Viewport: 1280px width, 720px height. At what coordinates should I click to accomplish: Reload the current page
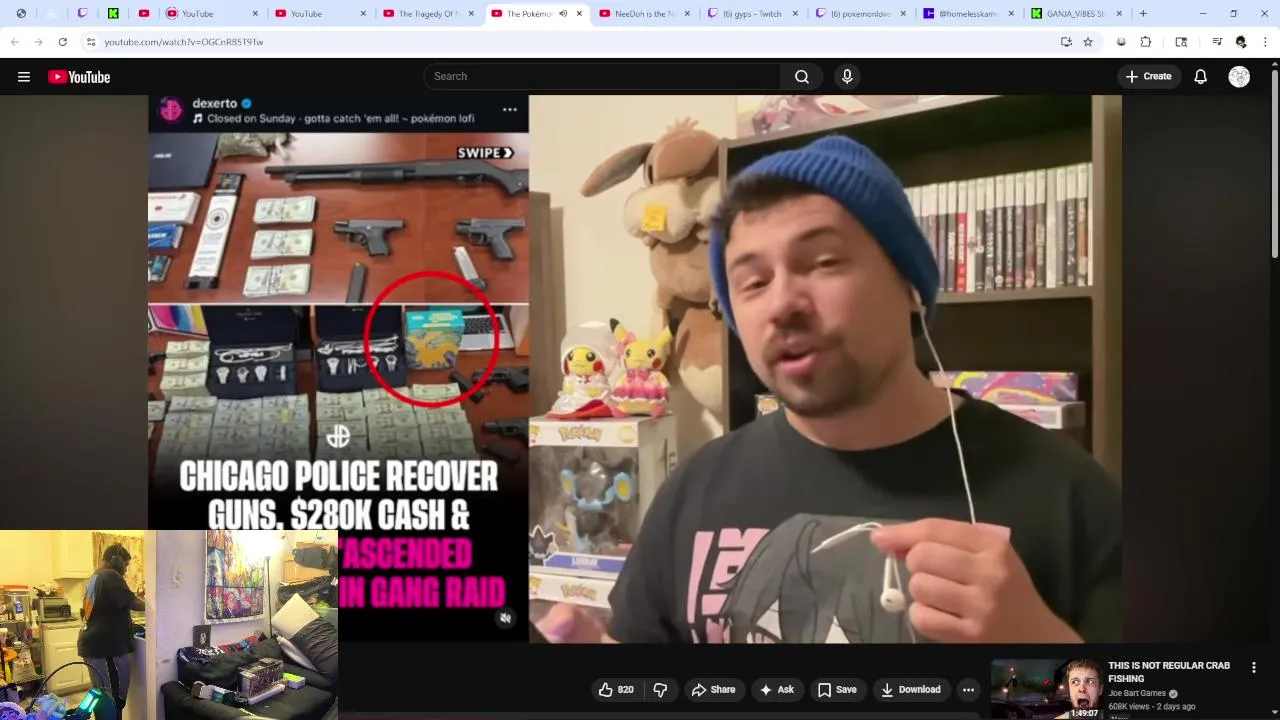click(62, 42)
